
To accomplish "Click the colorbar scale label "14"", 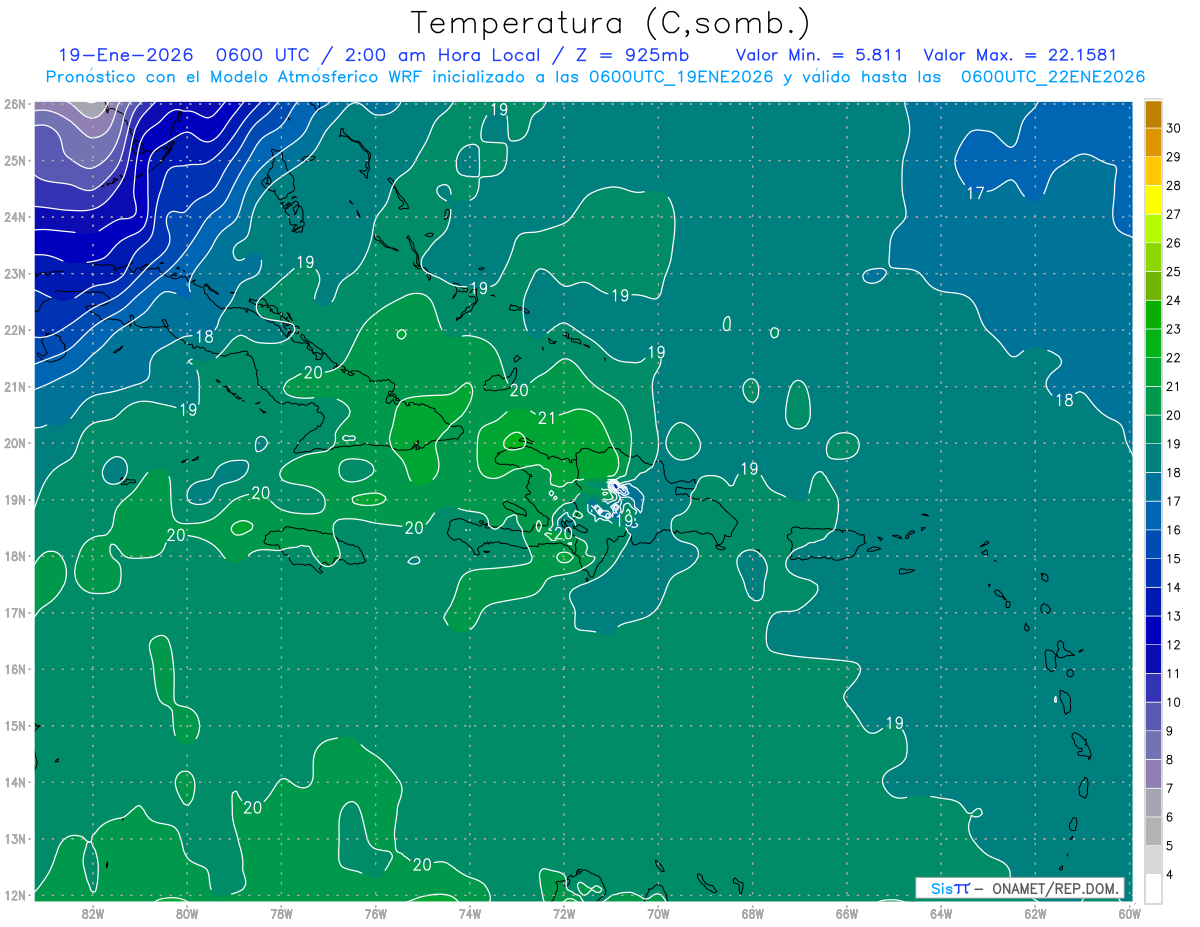I will pos(1173,587).
